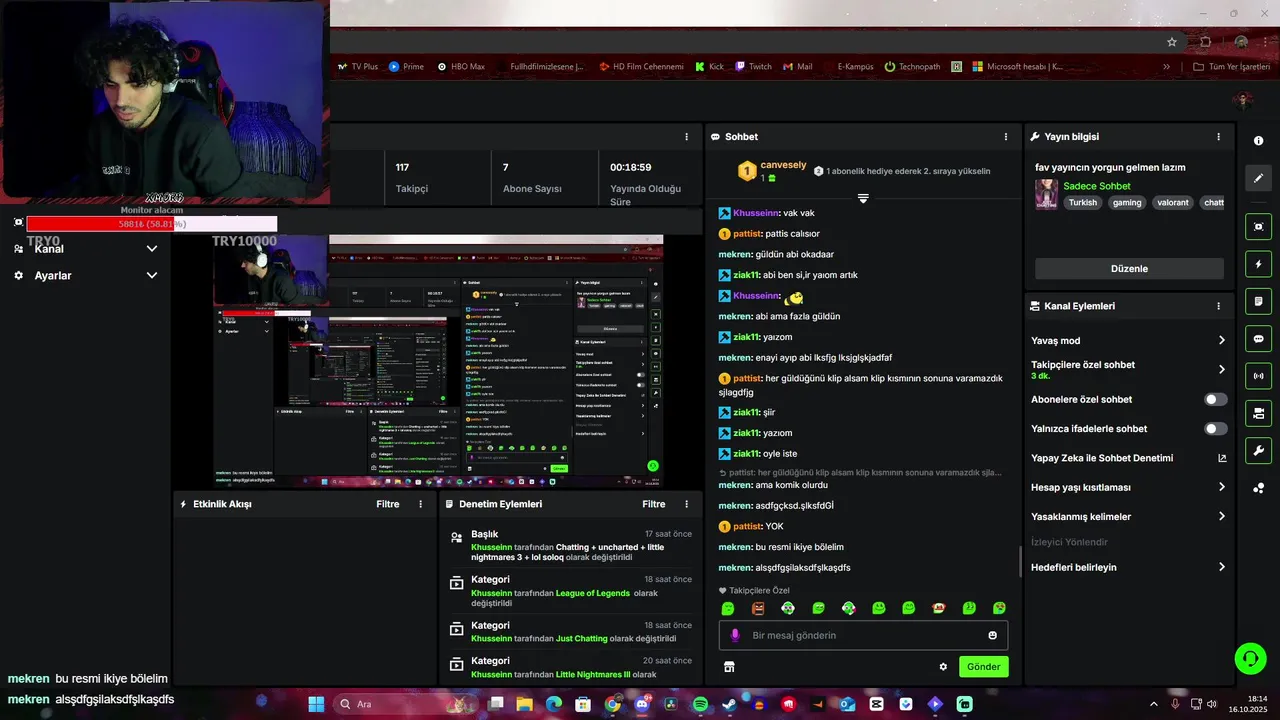The width and height of the screenshot is (1280, 720).
Task: Click the wrench sidebar icon
Action: coord(1259,450)
